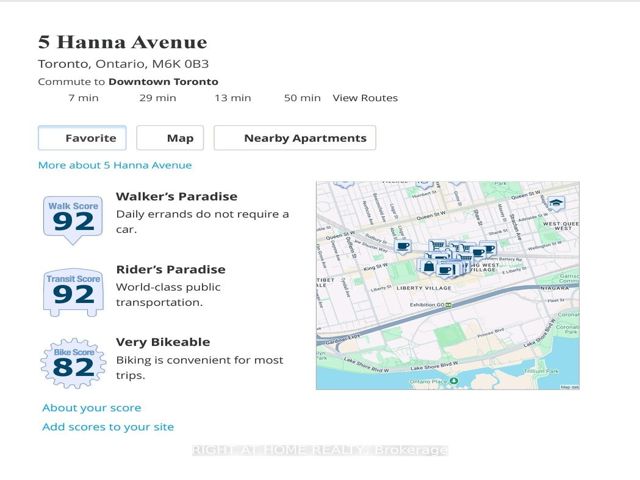Open Add scores to your site link
640x480 pixels.
pos(108,427)
